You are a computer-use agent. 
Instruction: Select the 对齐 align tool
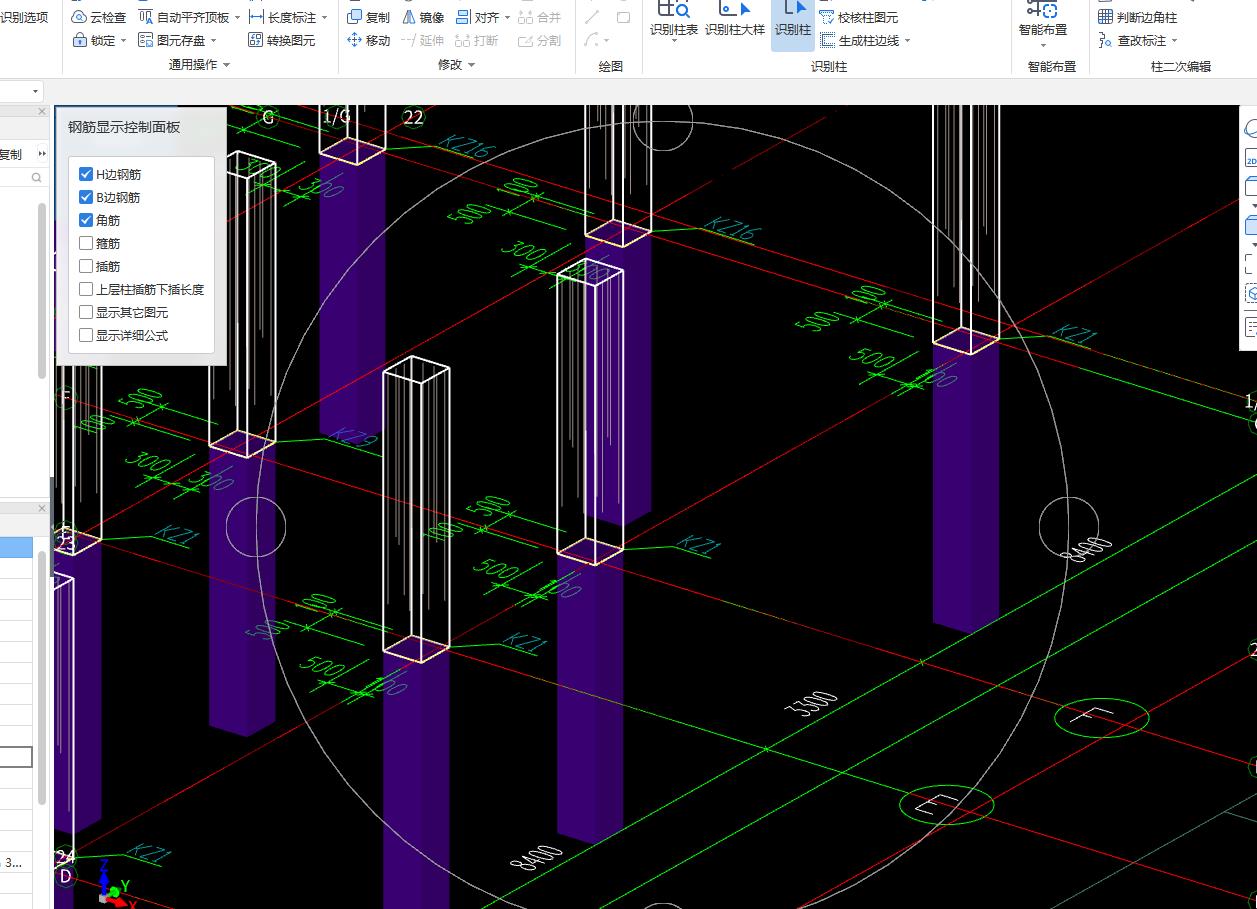(477, 17)
